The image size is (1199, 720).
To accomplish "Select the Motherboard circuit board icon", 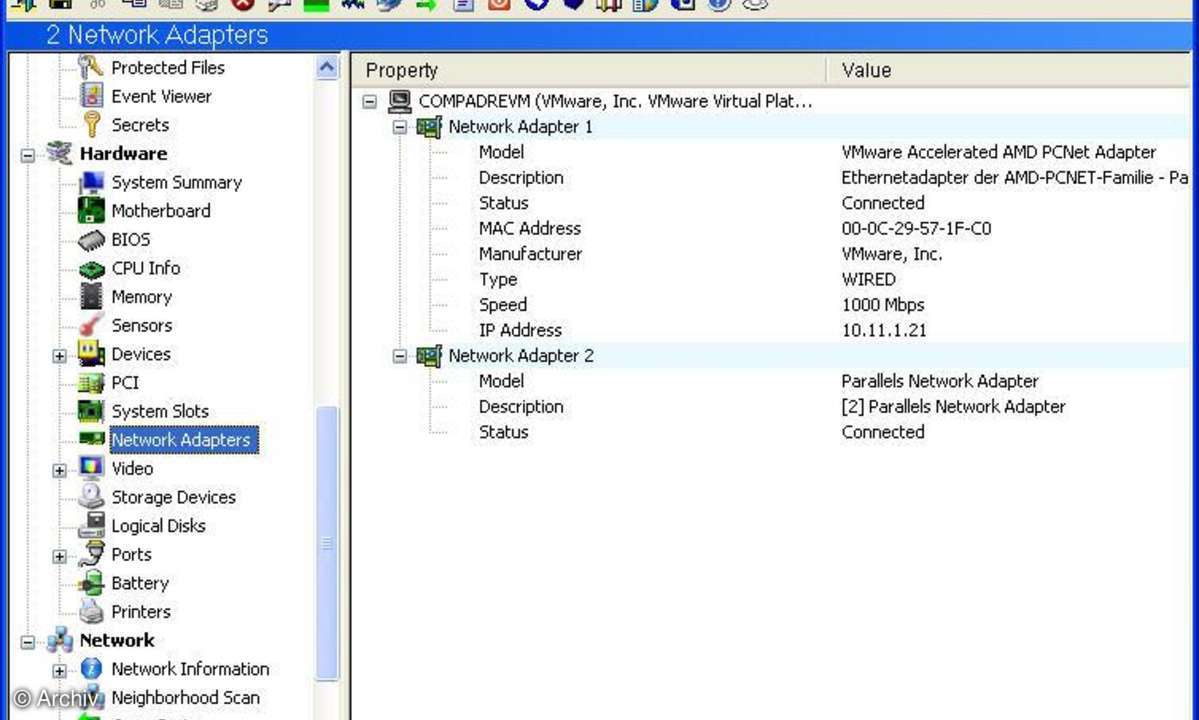I will point(91,211).
